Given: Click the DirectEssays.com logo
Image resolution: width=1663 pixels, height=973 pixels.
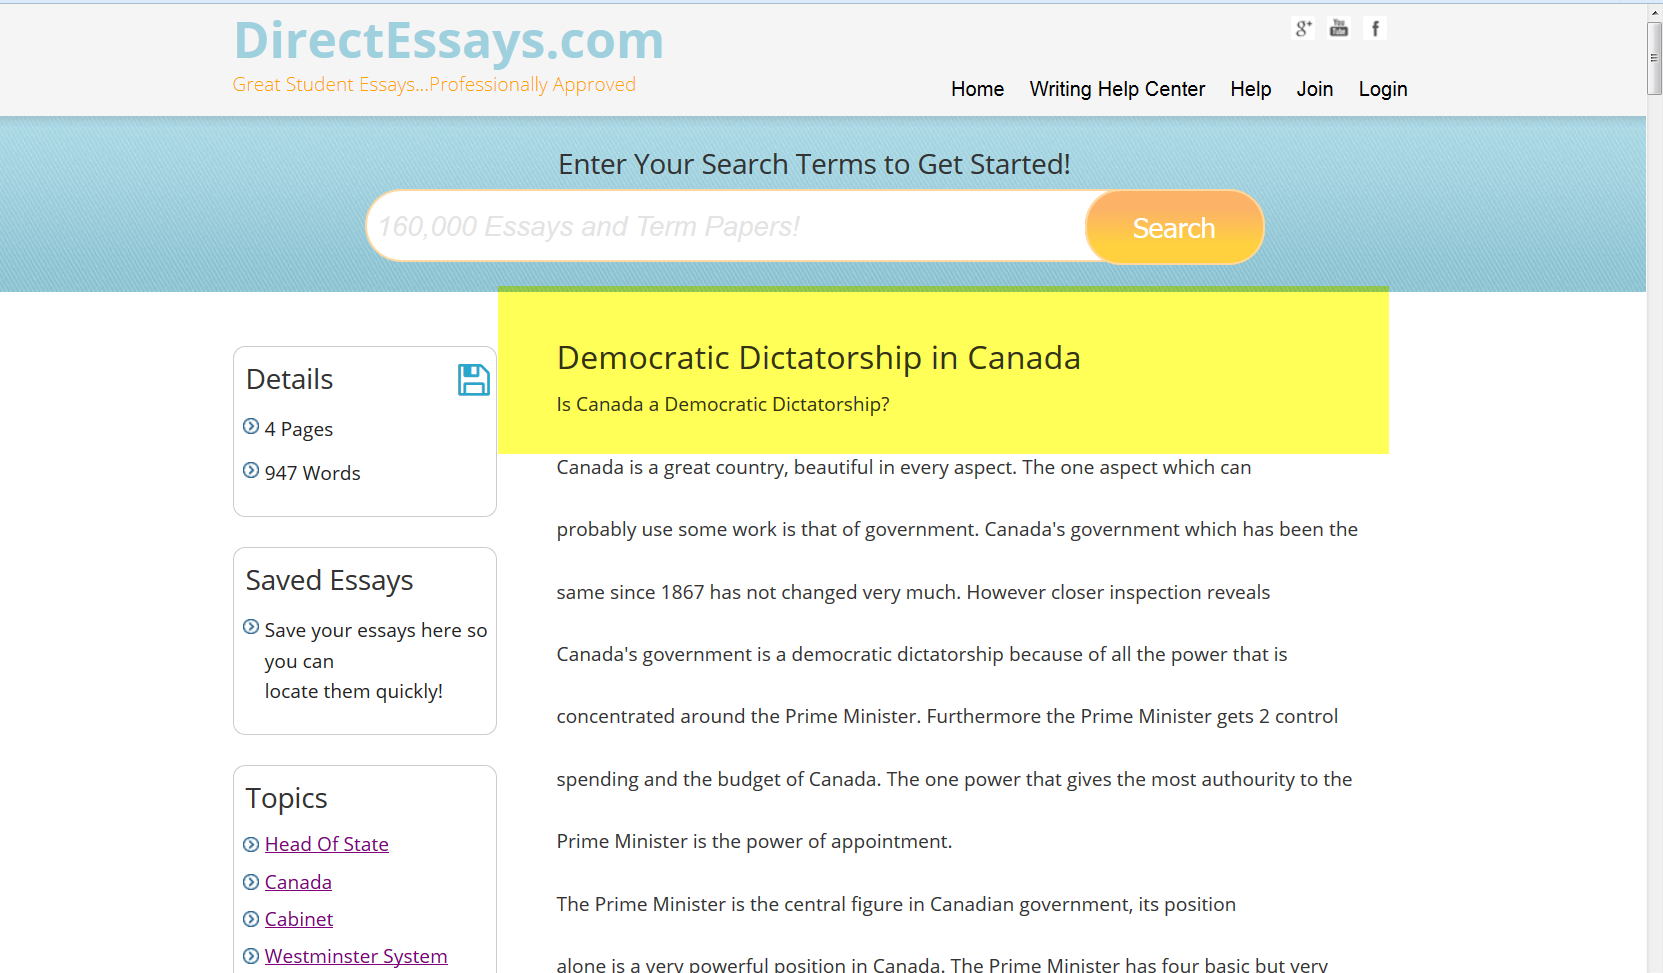Looking at the screenshot, I should tap(448, 42).
